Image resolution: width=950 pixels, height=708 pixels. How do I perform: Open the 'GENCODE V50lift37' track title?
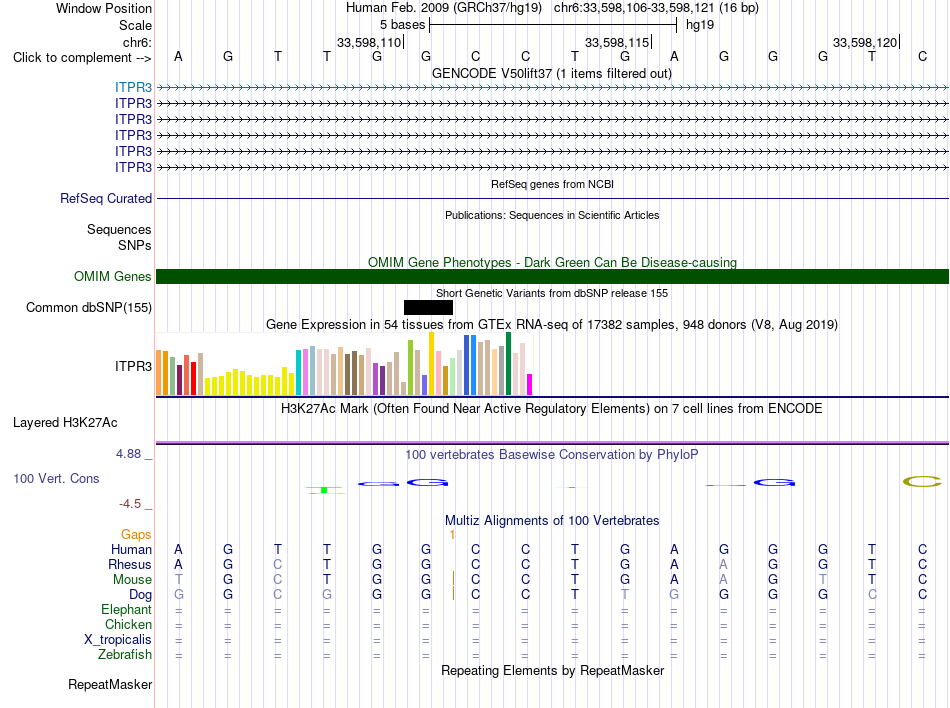point(552,73)
